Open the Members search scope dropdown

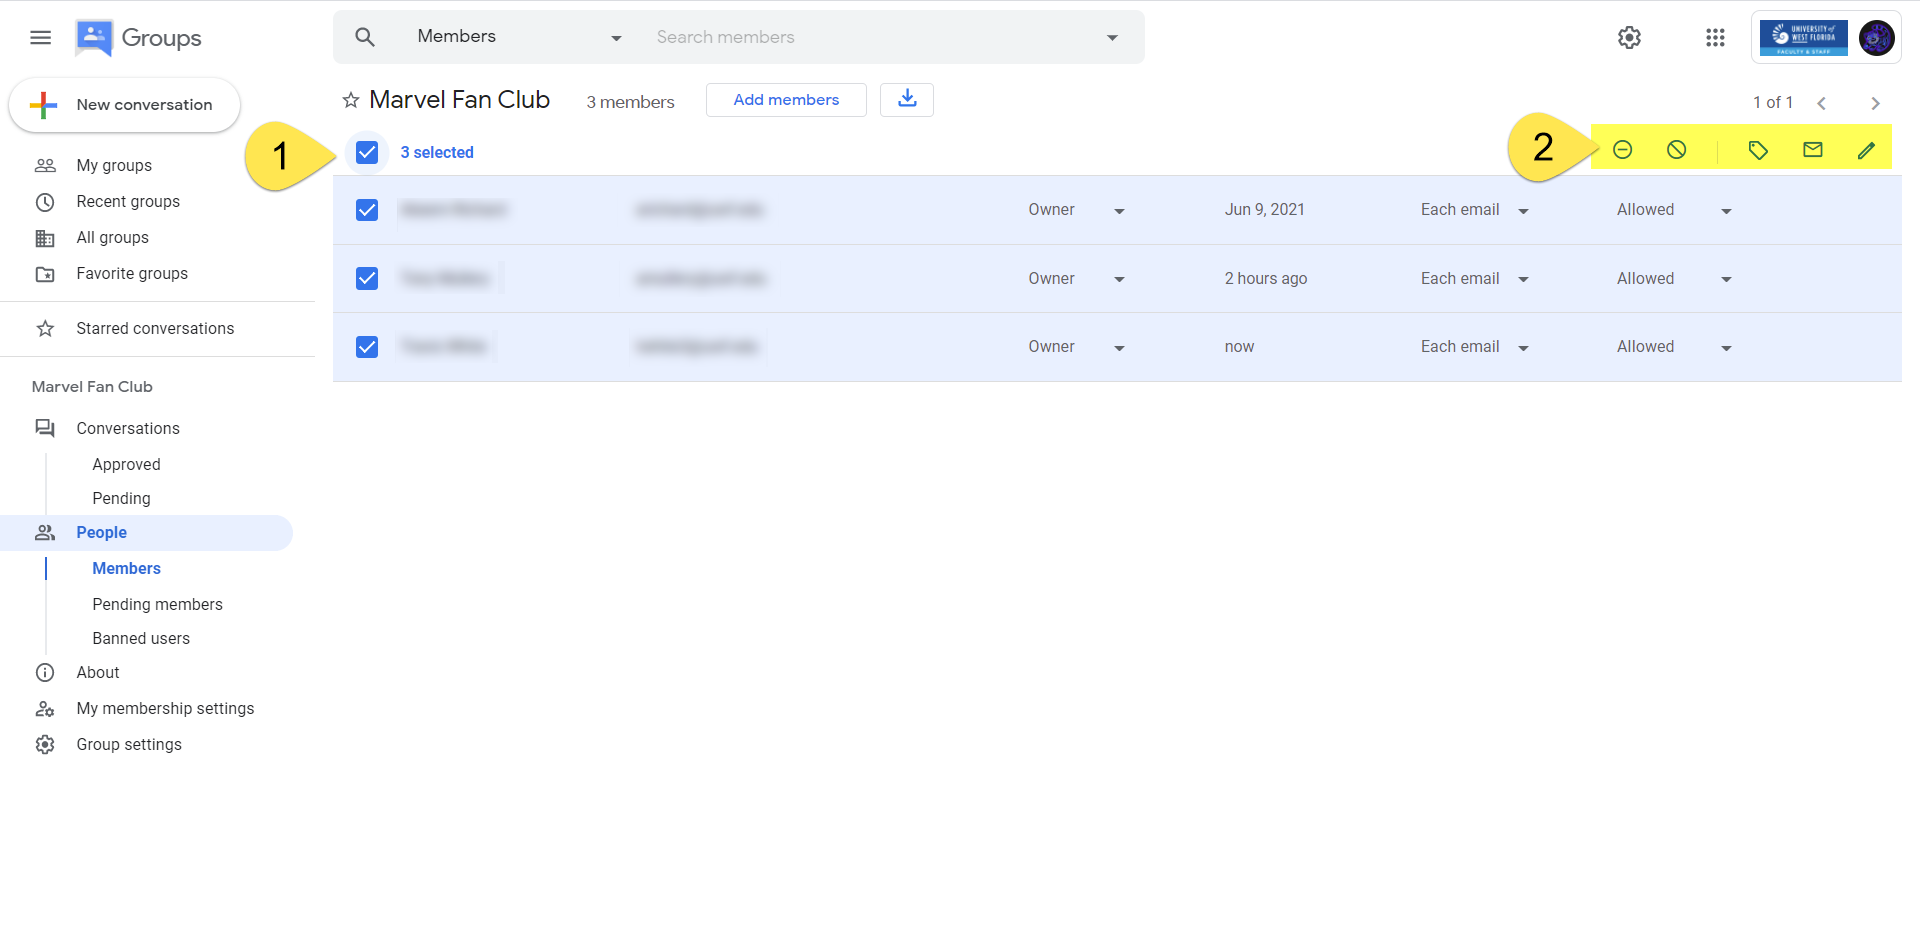pos(519,37)
